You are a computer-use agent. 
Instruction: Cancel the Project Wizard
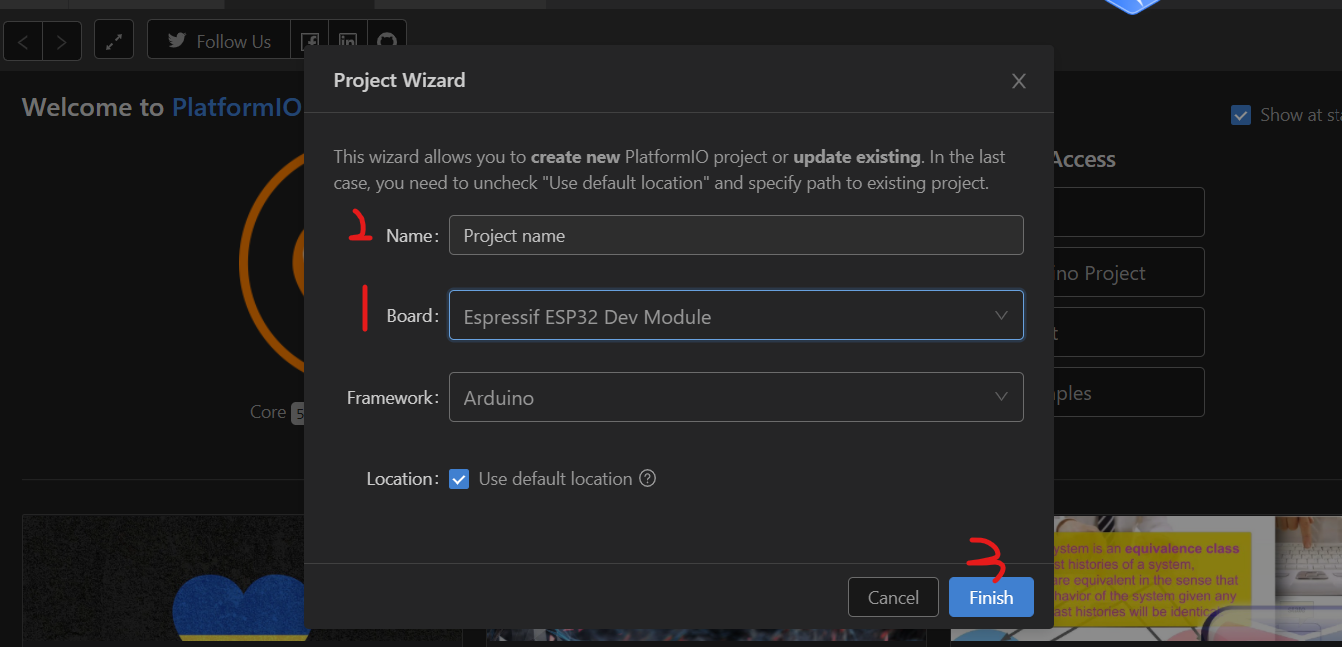pyautogui.click(x=892, y=597)
